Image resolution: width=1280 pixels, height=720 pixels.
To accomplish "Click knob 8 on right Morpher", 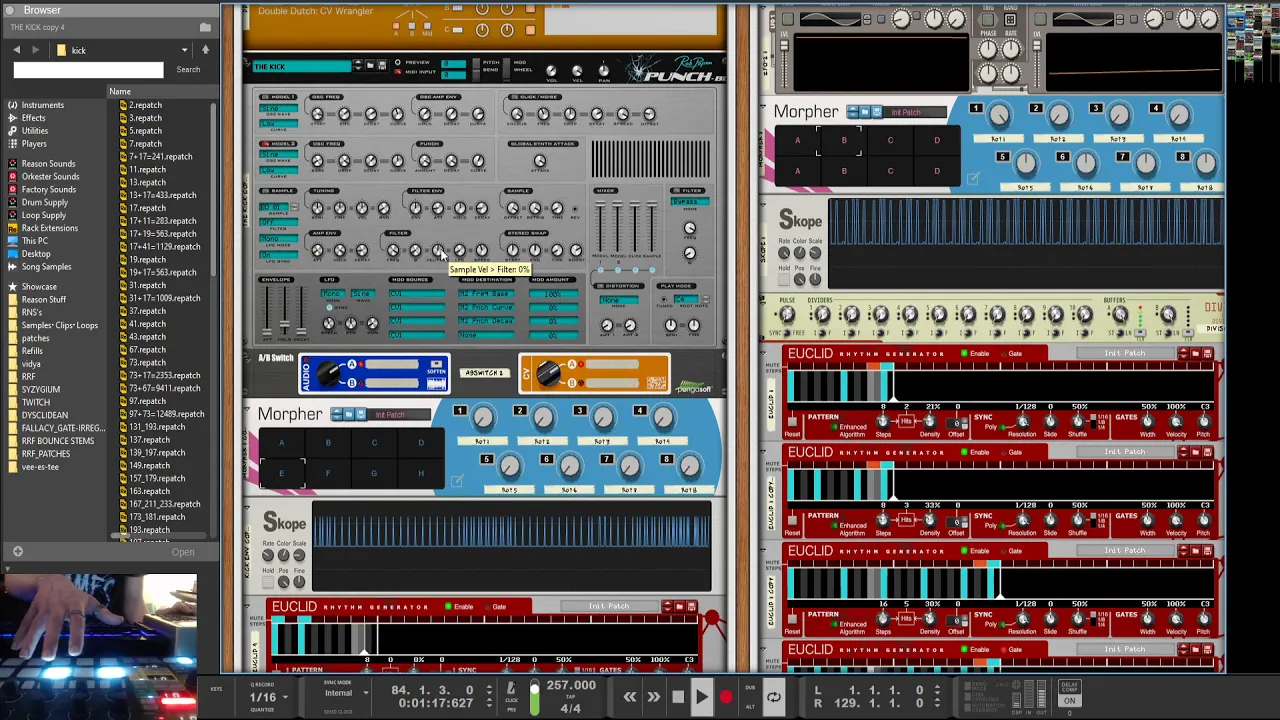I will [x=1206, y=165].
